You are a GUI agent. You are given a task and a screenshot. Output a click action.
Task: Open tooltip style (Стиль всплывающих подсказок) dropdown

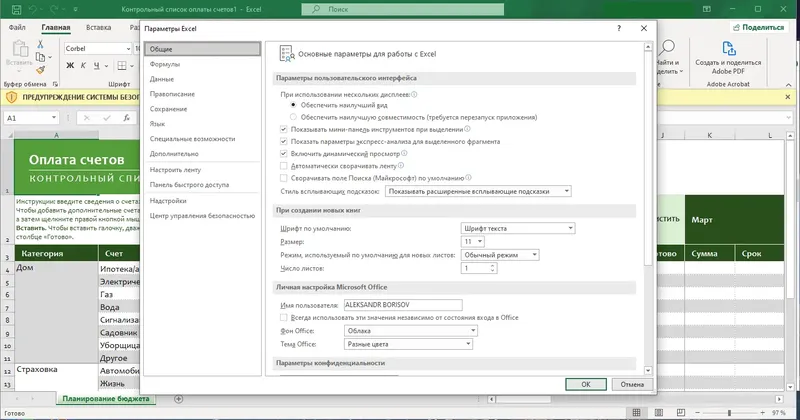[x=478, y=191]
